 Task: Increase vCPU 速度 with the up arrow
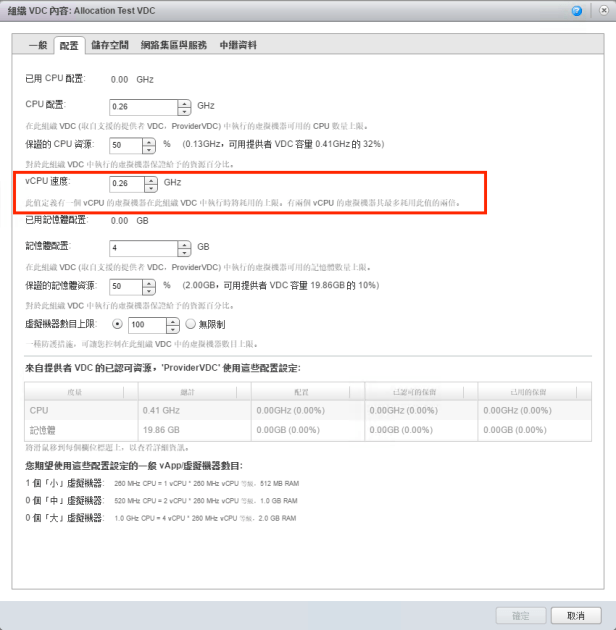pyautogui.click(x=151, y=180)
